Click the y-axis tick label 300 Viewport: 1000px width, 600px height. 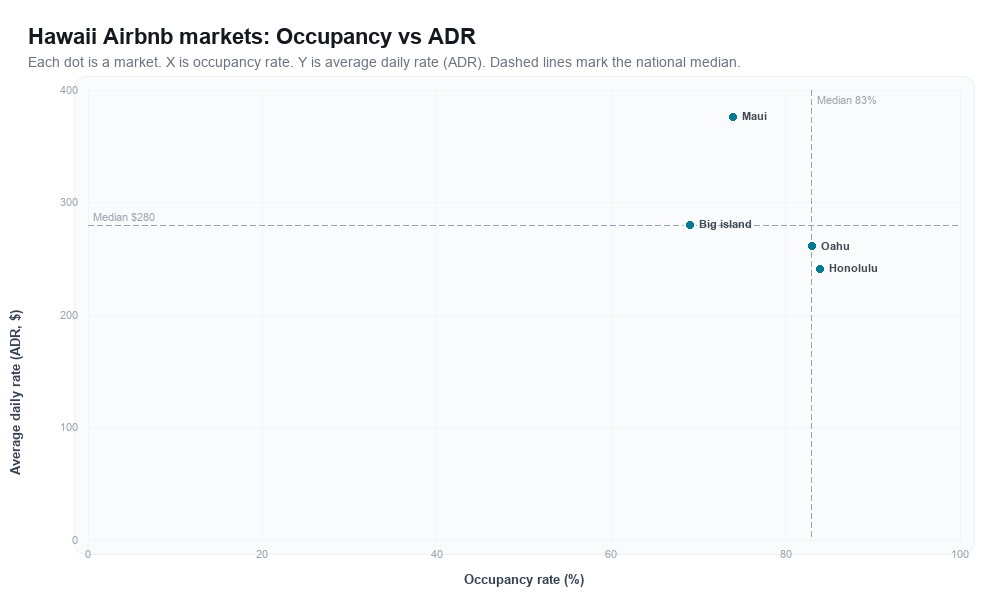(x=69, y=203)
